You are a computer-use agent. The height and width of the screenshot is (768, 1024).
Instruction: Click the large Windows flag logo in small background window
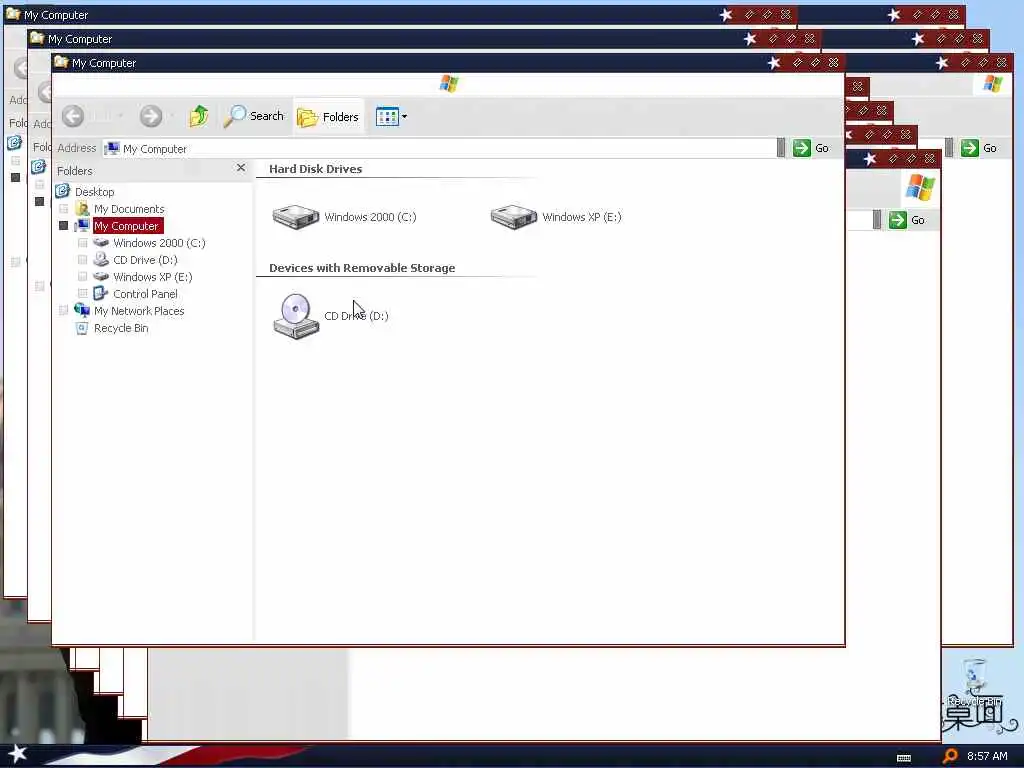coord(920,187)
